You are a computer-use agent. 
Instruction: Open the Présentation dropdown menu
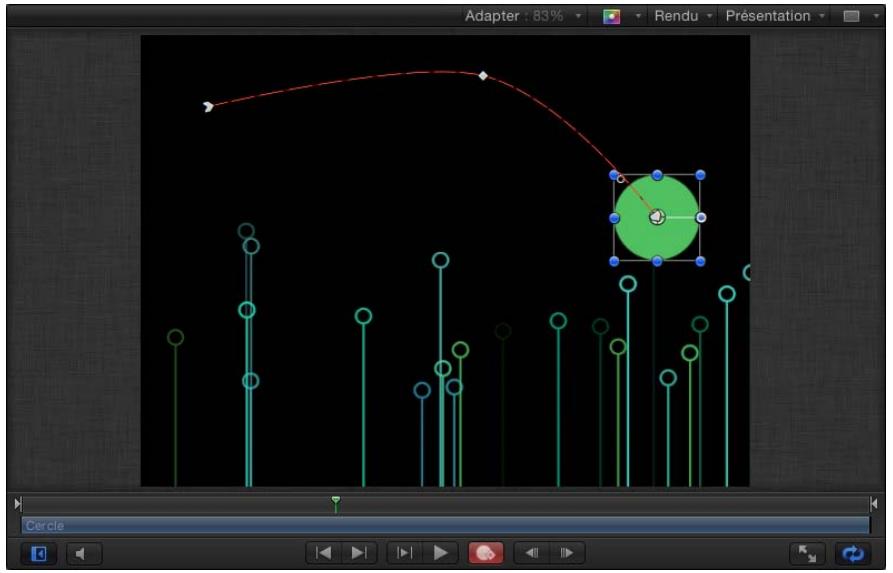775,16
